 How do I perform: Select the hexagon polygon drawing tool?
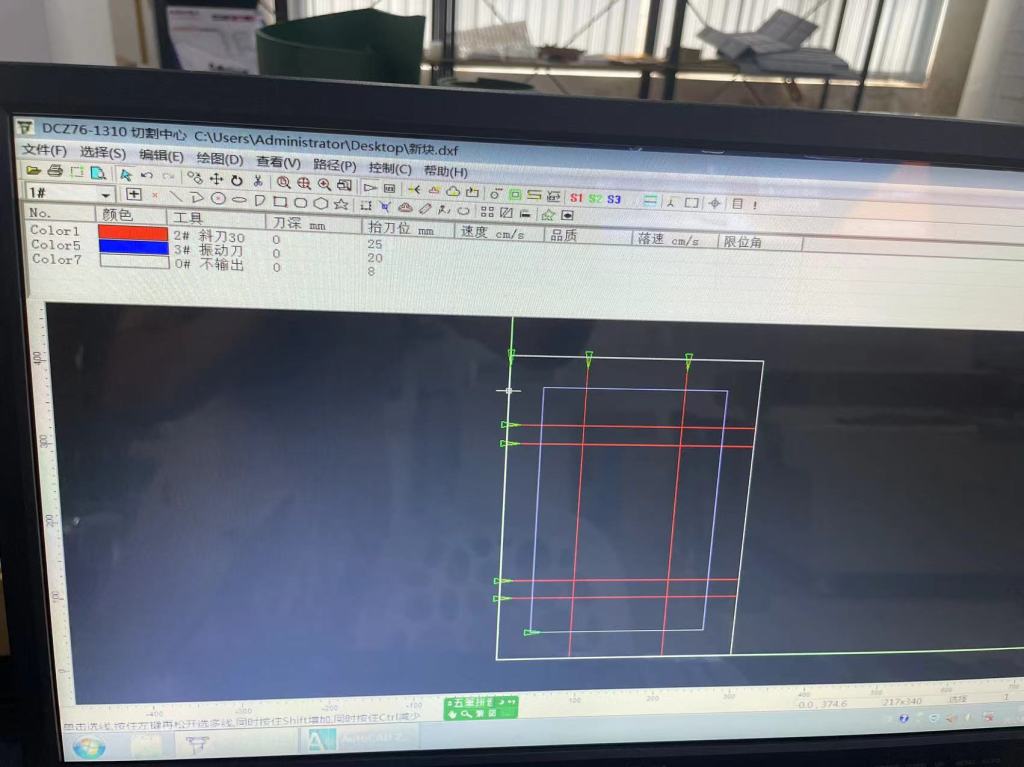(x=321, y=203)
